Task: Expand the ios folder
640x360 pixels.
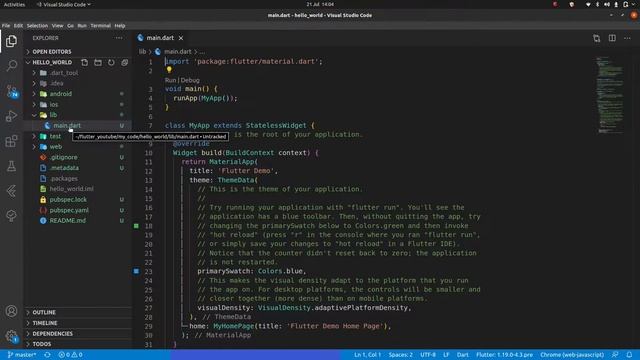Action: (x=53, y=104)
